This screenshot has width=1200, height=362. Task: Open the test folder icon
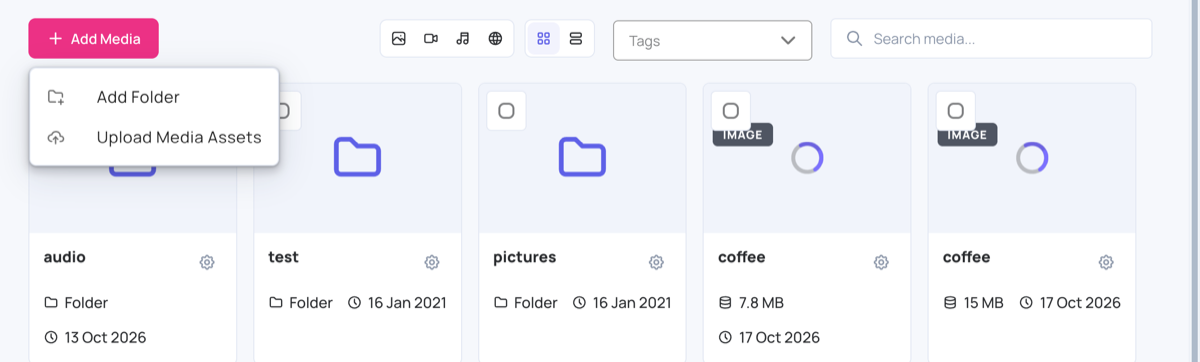coord(357,157)
